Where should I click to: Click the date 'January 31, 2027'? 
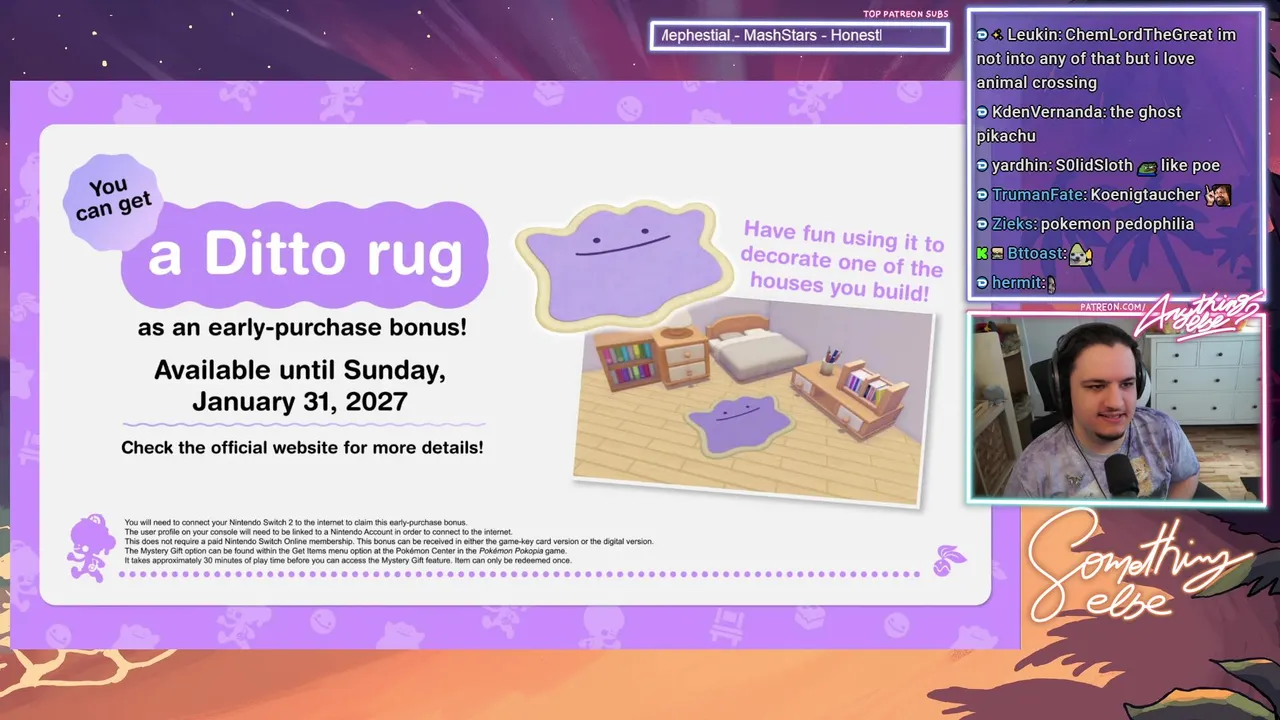coord(300,402)
